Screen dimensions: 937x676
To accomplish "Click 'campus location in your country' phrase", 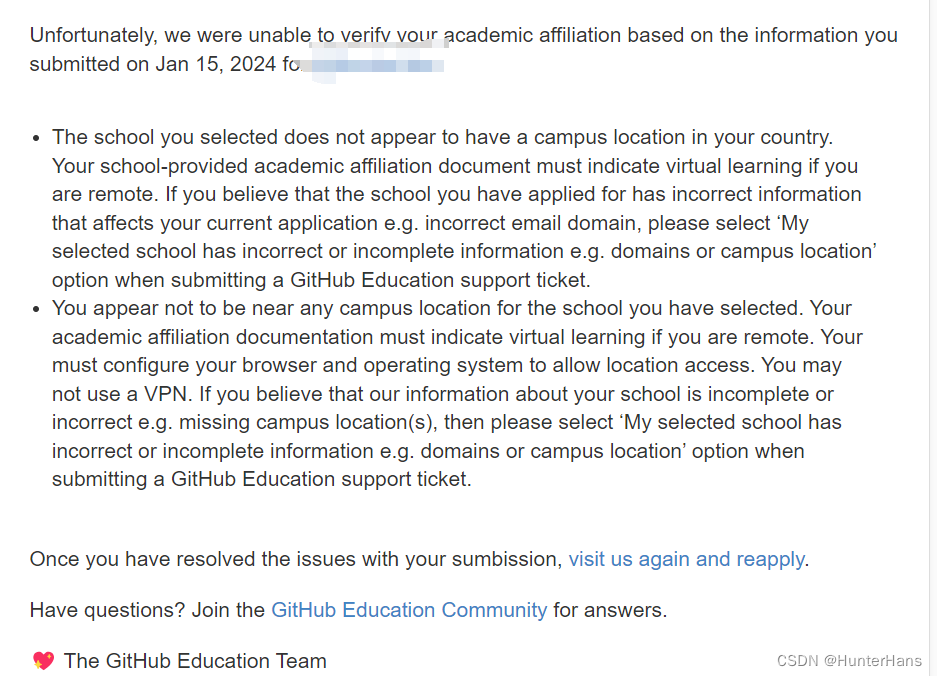I will 681,137.
